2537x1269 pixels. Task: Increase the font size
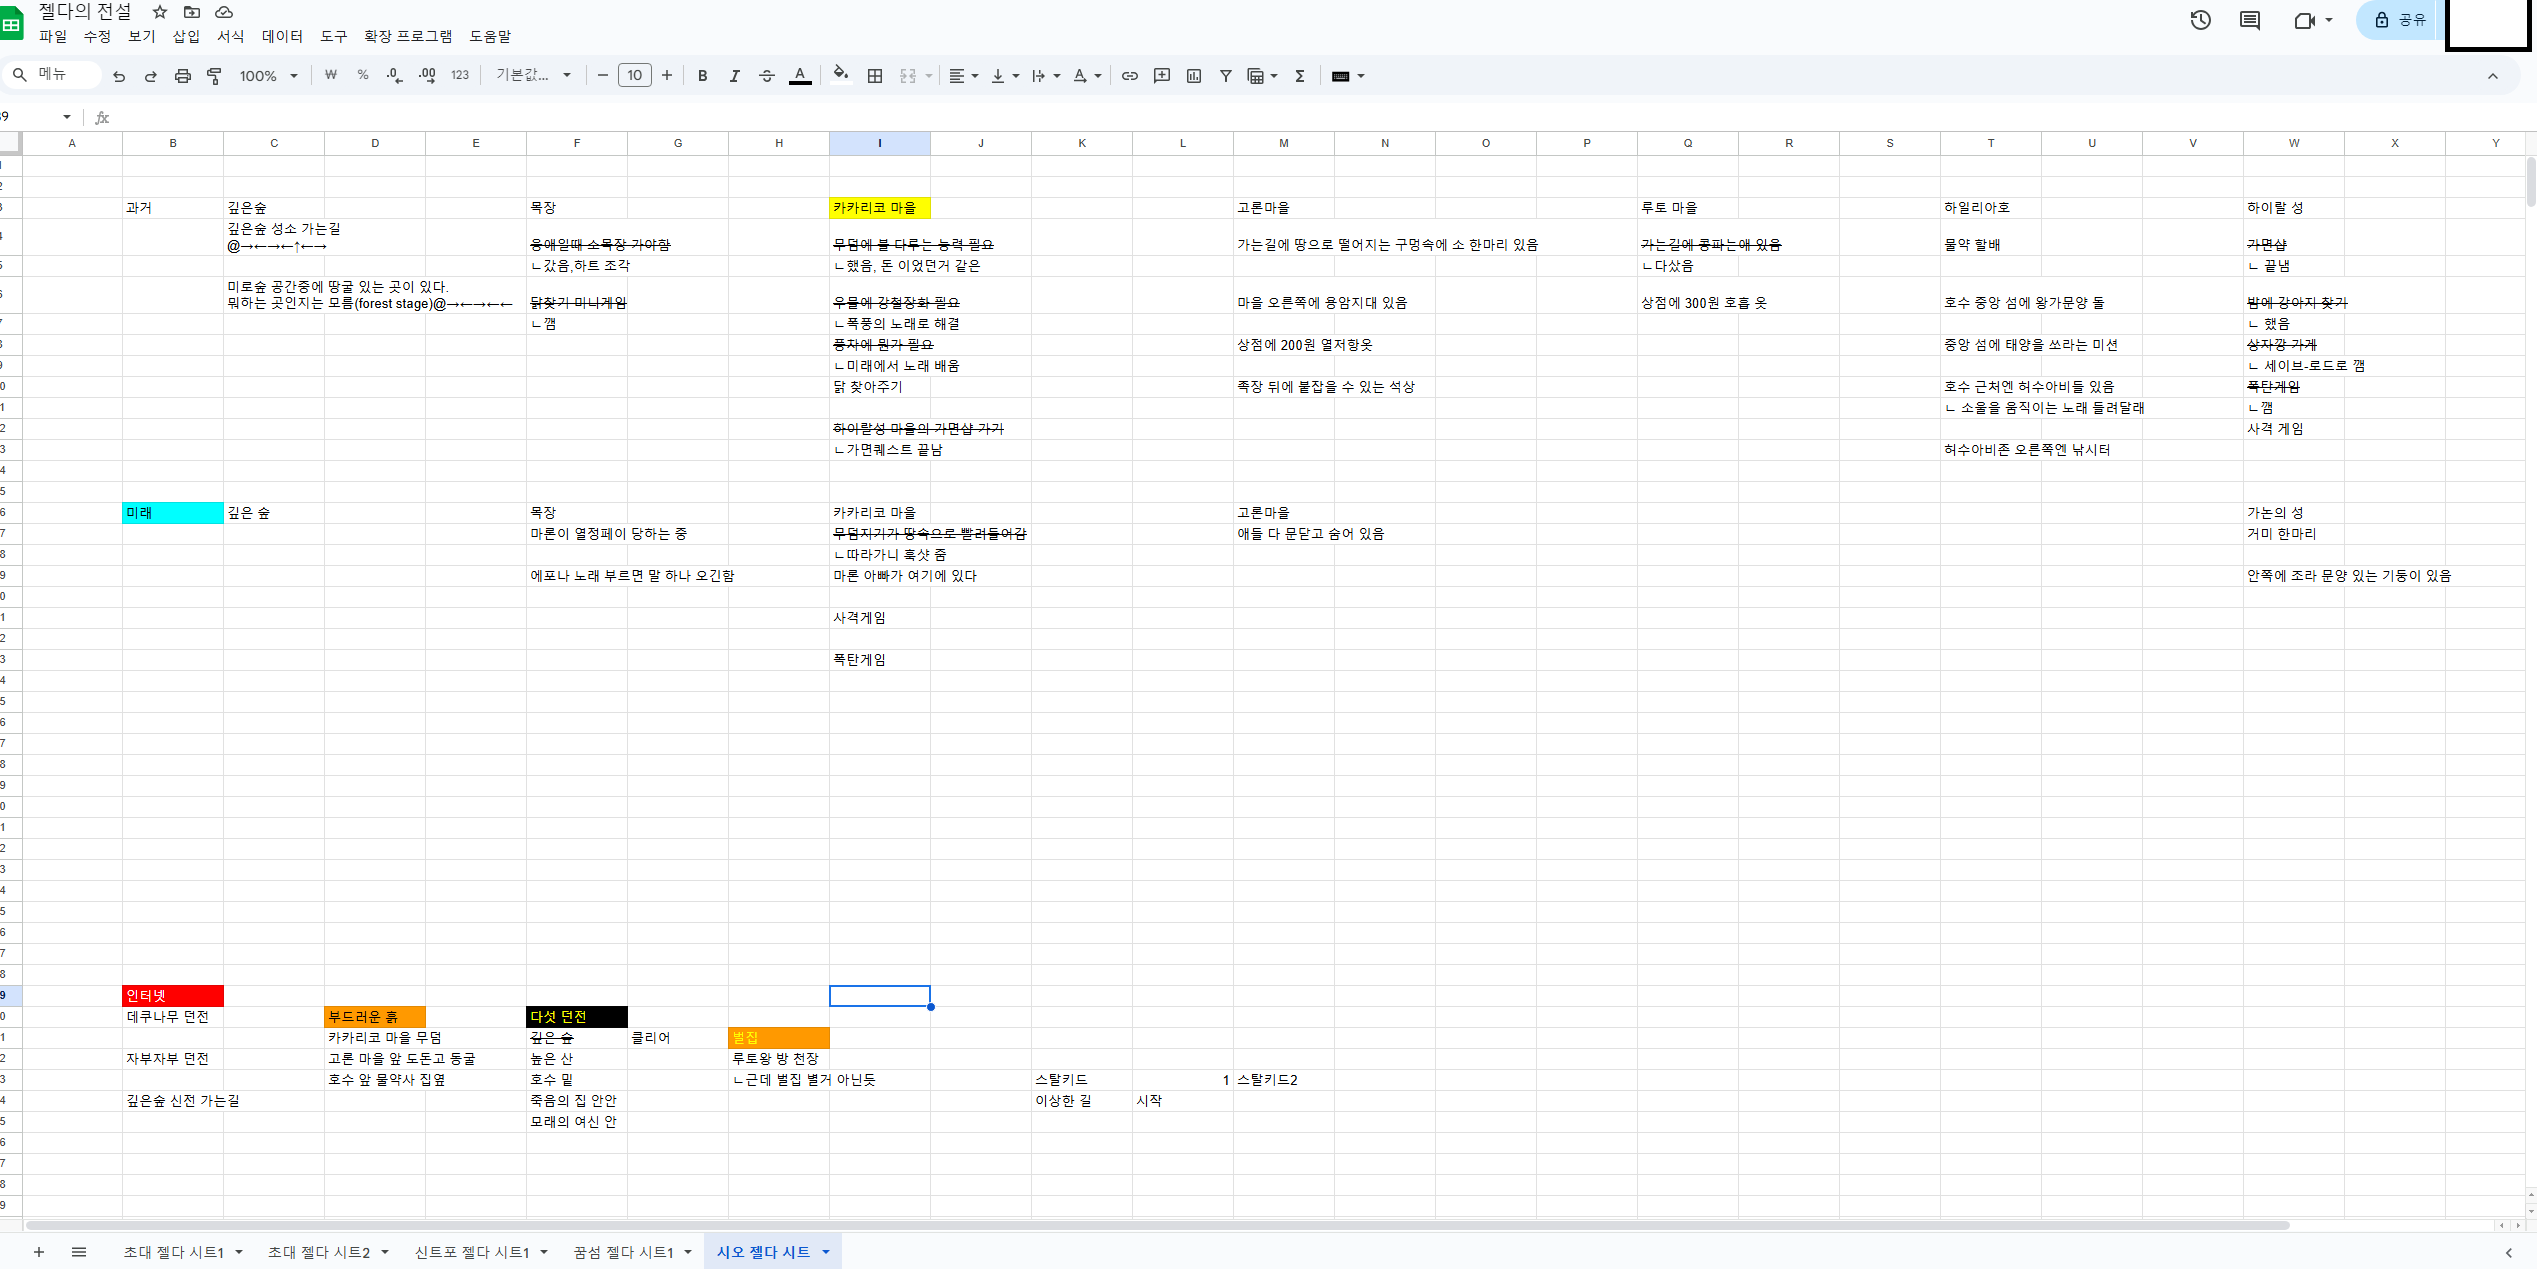tap(667, 76)
